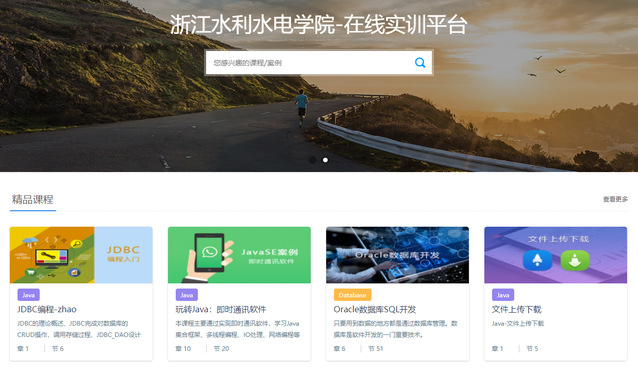Screen dimensions: 638x370
Task: Click the blue search magnifier icon
Action: [420, 63]
